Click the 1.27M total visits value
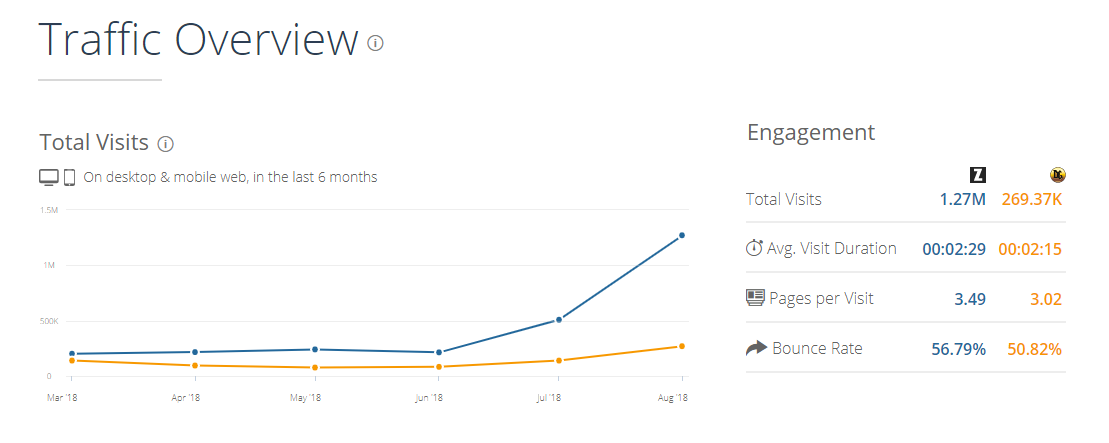 (x=962, y=199)
